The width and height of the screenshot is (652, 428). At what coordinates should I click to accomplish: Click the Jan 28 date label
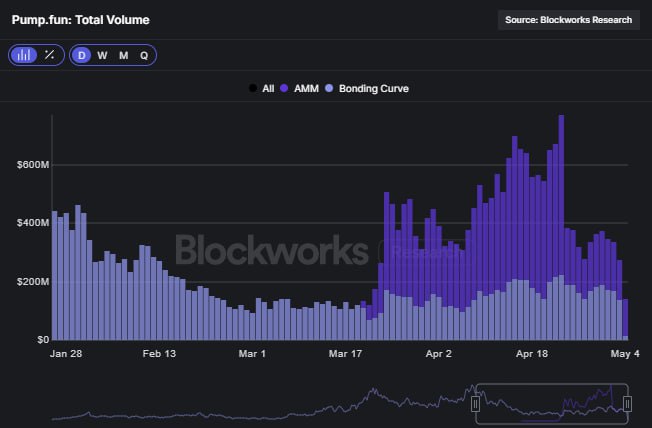pos(66,354)
